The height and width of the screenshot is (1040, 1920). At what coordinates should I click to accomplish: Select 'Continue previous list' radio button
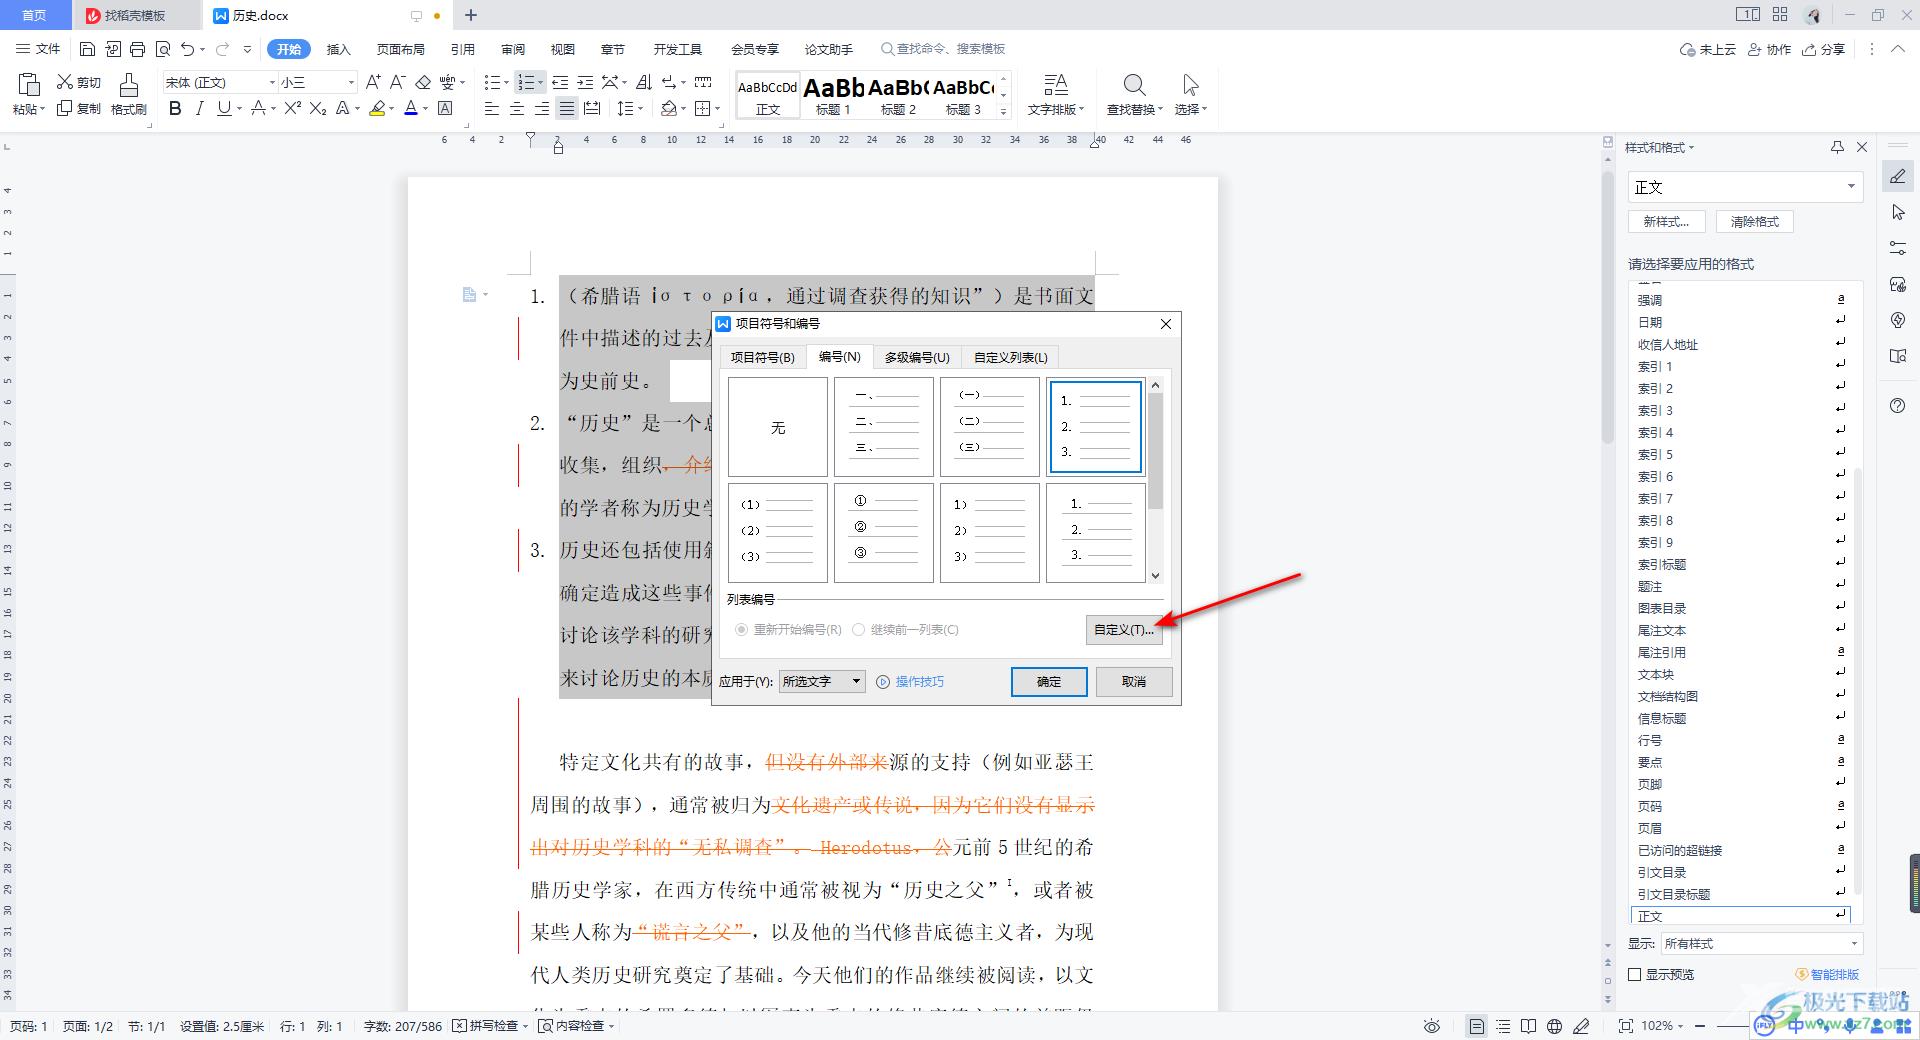click(858, 630)
